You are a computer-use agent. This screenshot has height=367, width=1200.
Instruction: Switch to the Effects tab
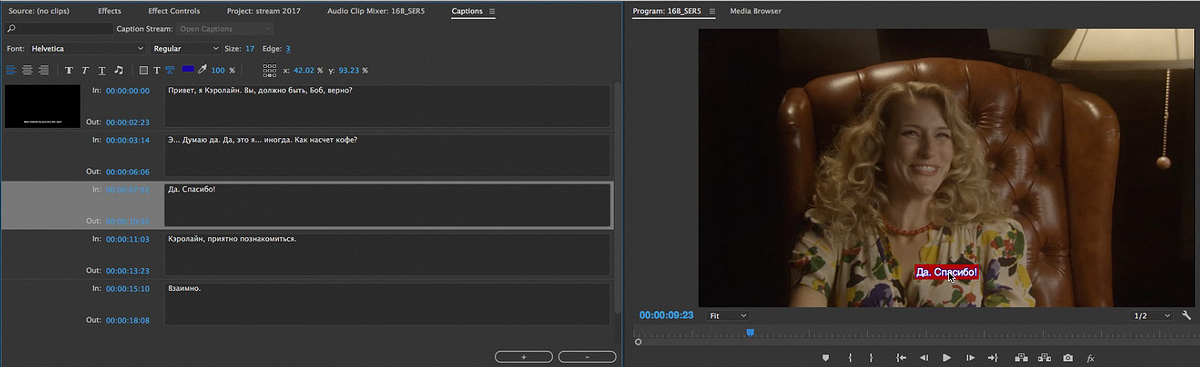(110, 11)
